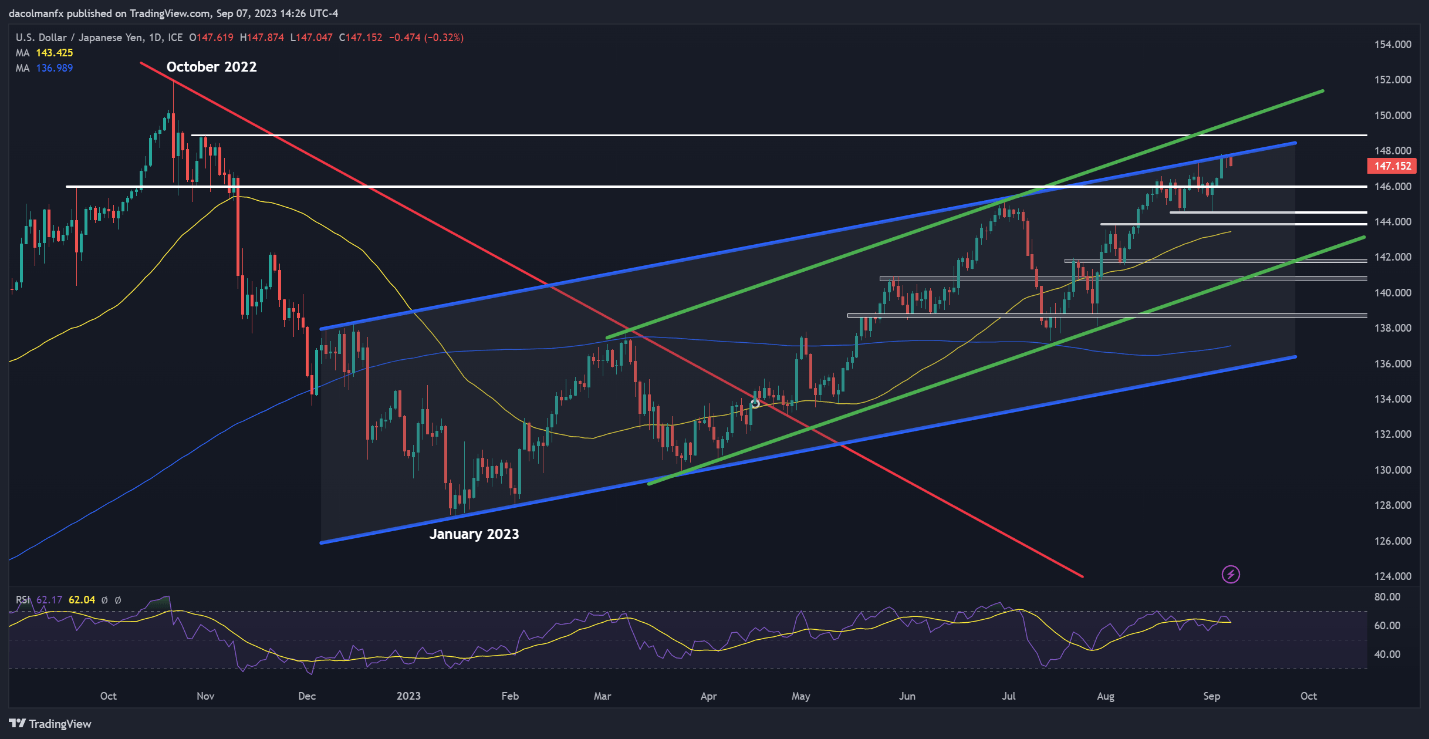Click the "October 2022" chart annotation
1429x739 pixels.
coord(211,67)
